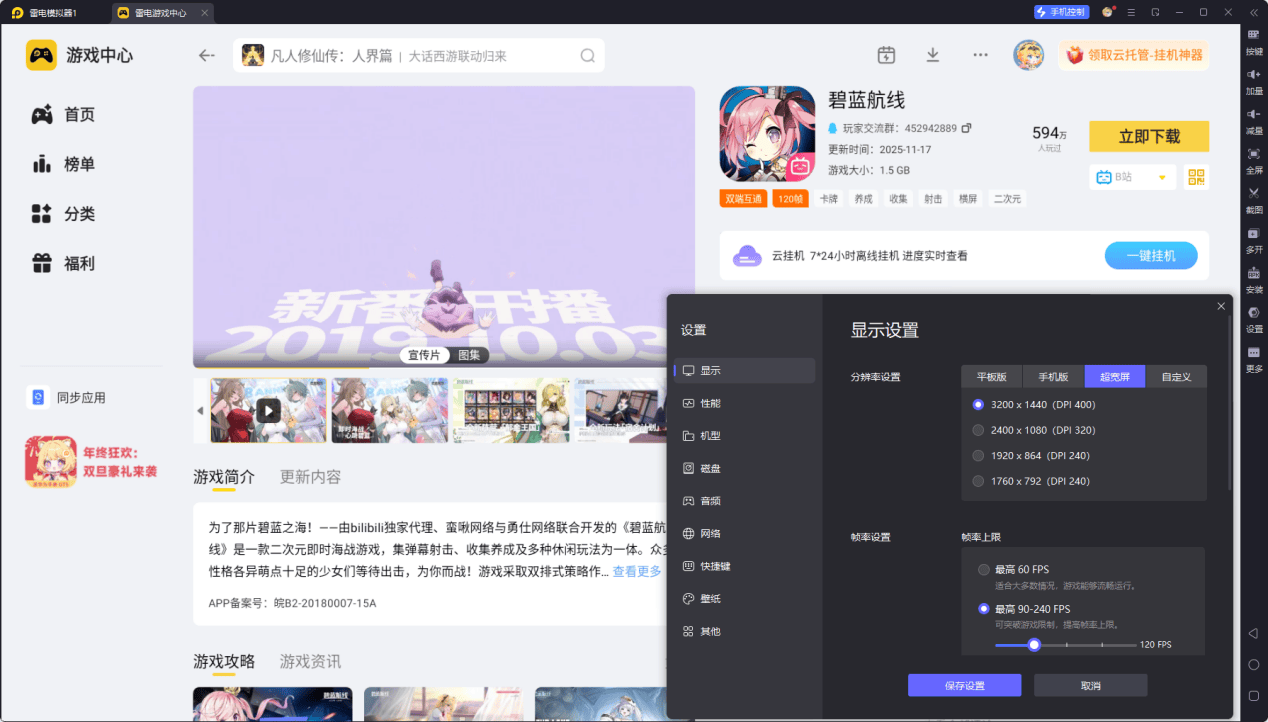Switch to the 超宽屏 resolution tab
This screenshot has height=722, width=1268.
coord(1115,377)
